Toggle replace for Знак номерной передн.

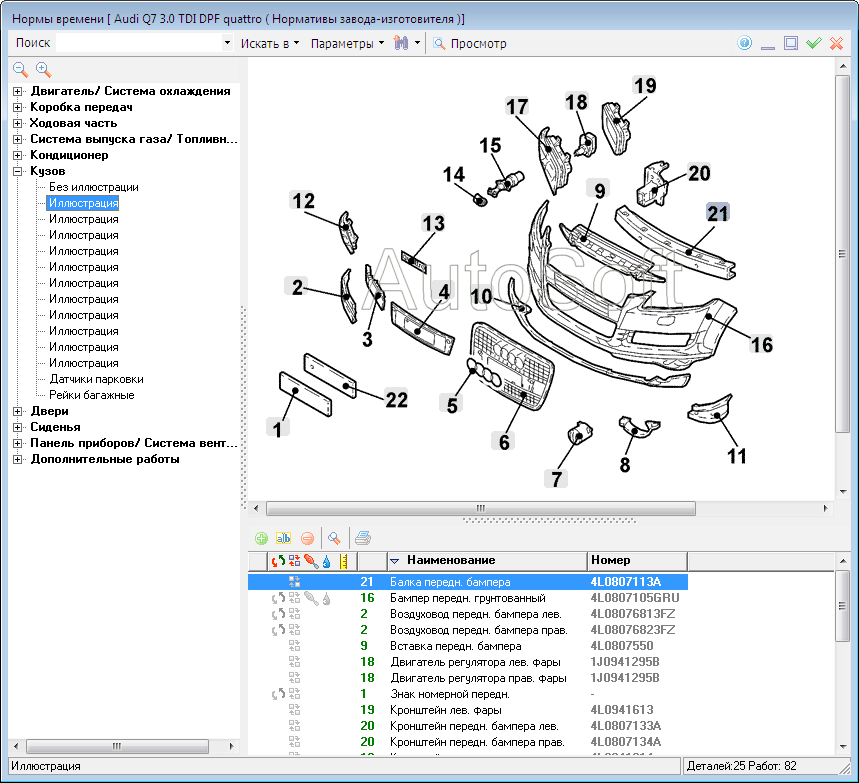pos(278,694)
